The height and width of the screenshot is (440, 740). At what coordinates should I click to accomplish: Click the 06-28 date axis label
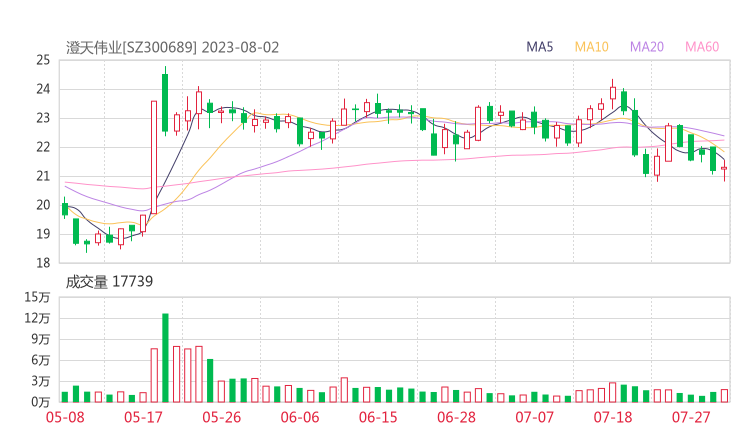click(456, 416)
